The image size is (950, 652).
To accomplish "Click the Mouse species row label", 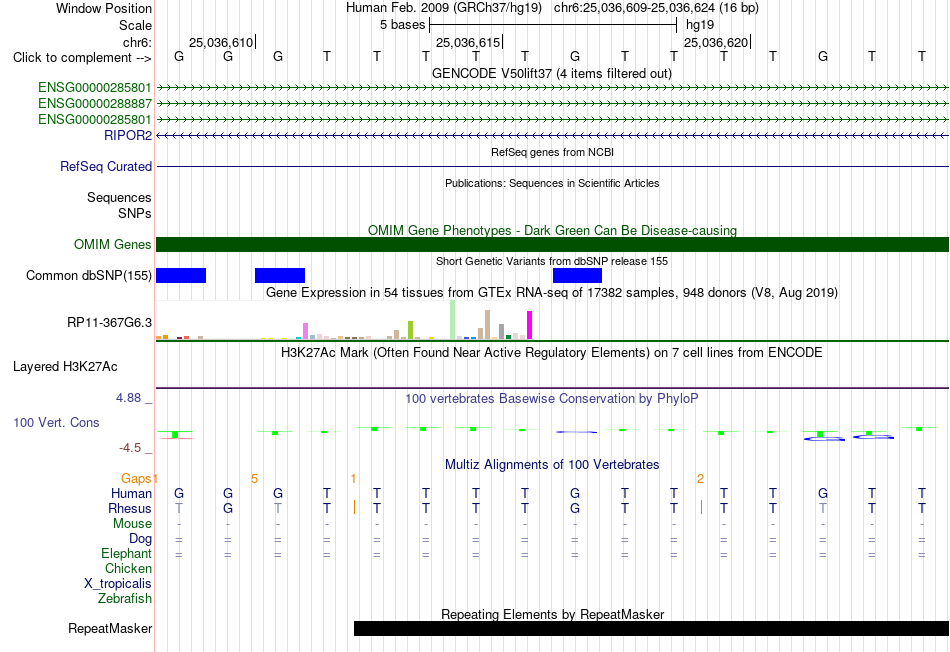I will click(132, 524).
